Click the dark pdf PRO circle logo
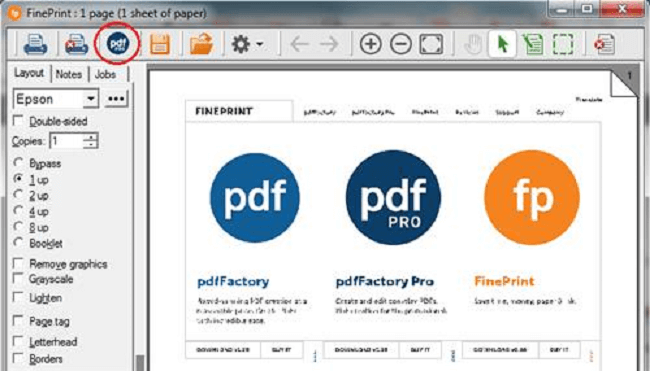Image resolution: width=650 pixels, height=371 pixels. click(x=393, y=197)
